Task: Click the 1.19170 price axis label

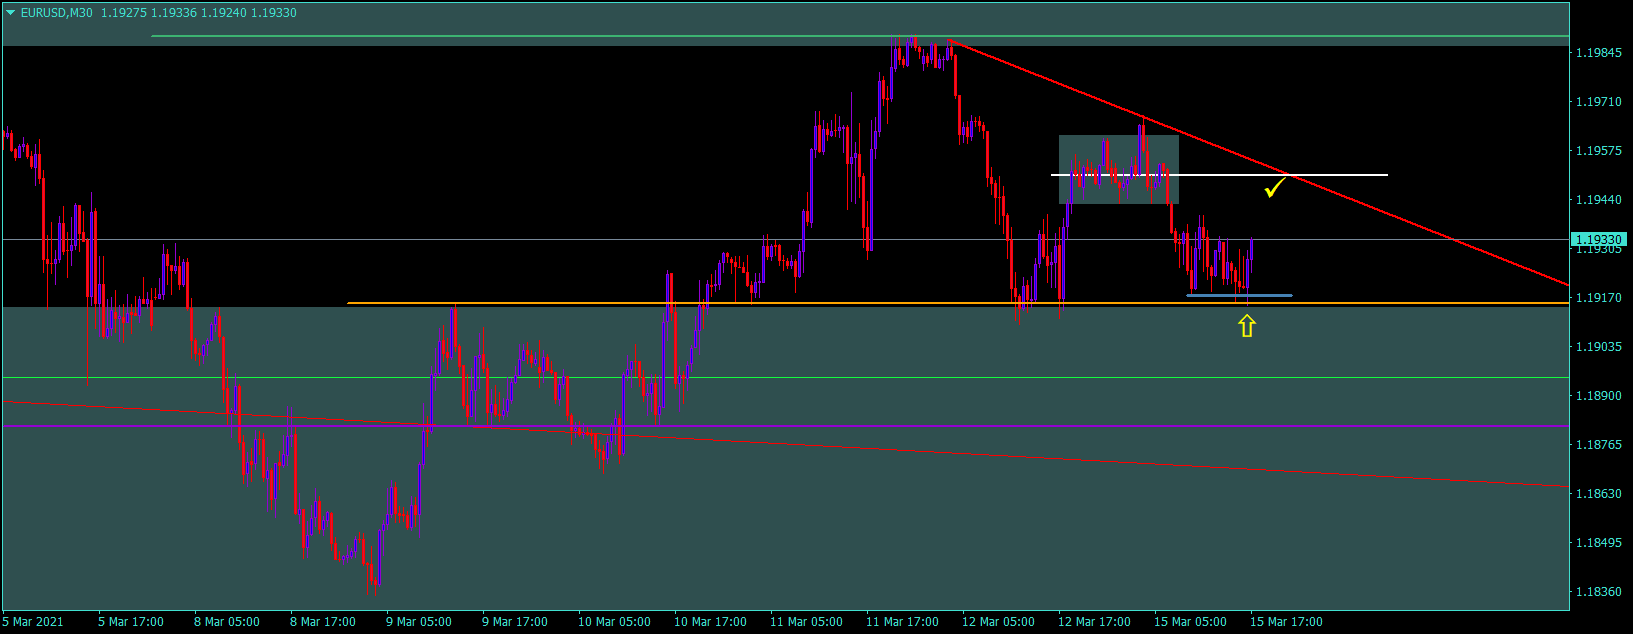Action: [x=1598, y=298]
